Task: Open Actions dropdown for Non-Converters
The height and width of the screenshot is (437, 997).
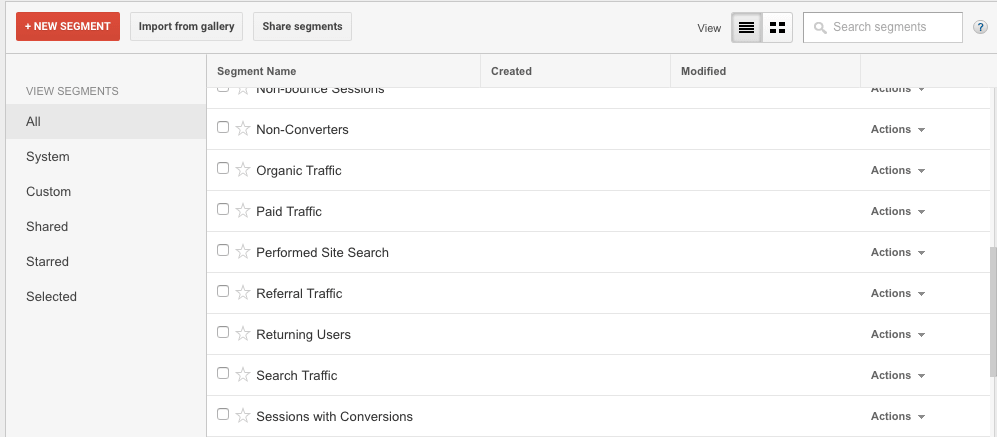Action: [x=898, y=129]
